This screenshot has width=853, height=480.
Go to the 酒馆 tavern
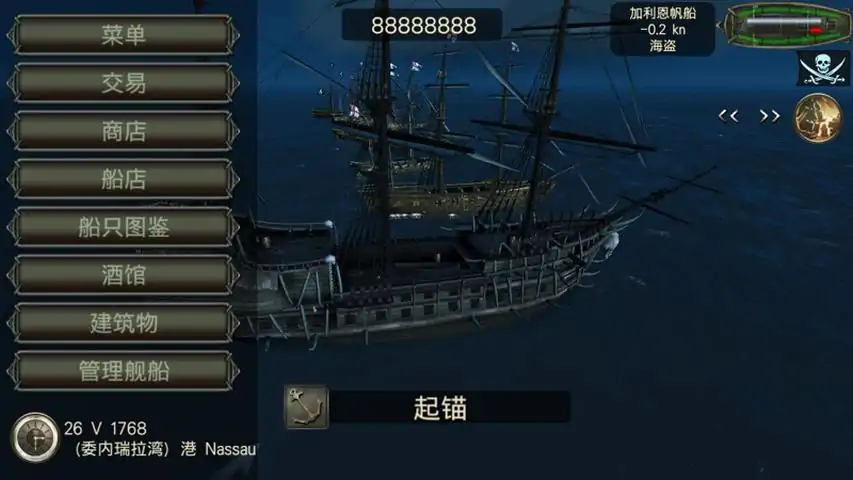coord(123,275)
